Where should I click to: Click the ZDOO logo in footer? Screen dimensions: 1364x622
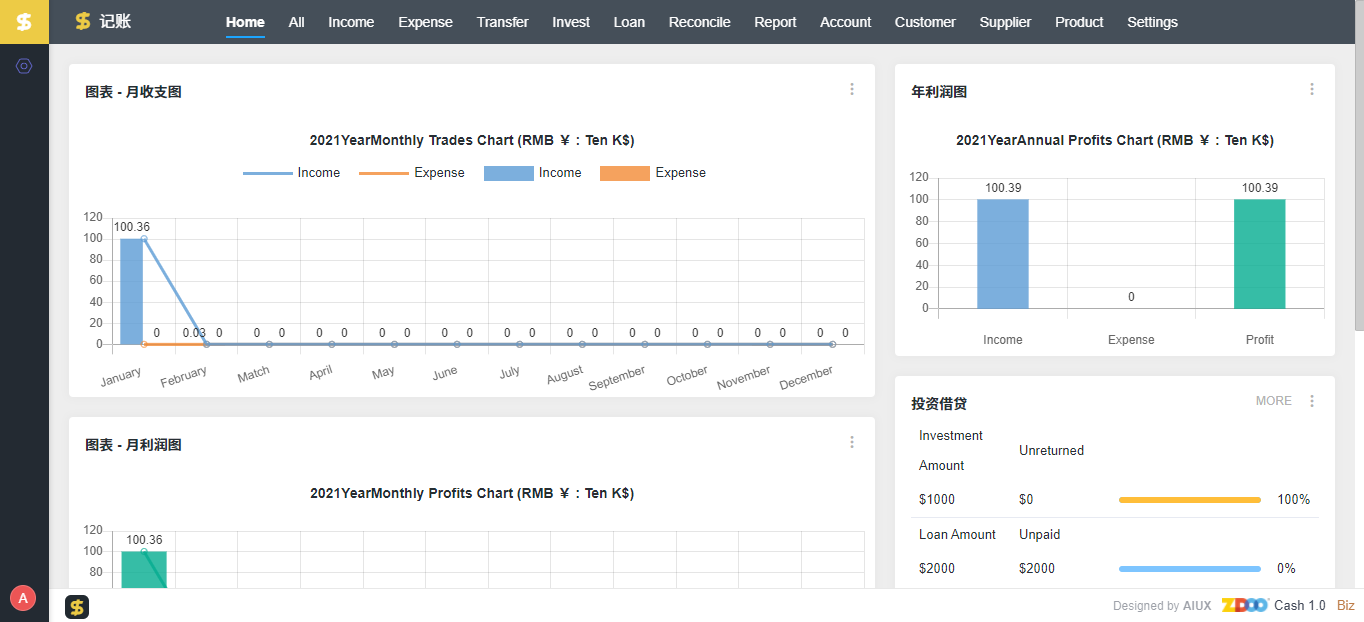[1244, 605]
